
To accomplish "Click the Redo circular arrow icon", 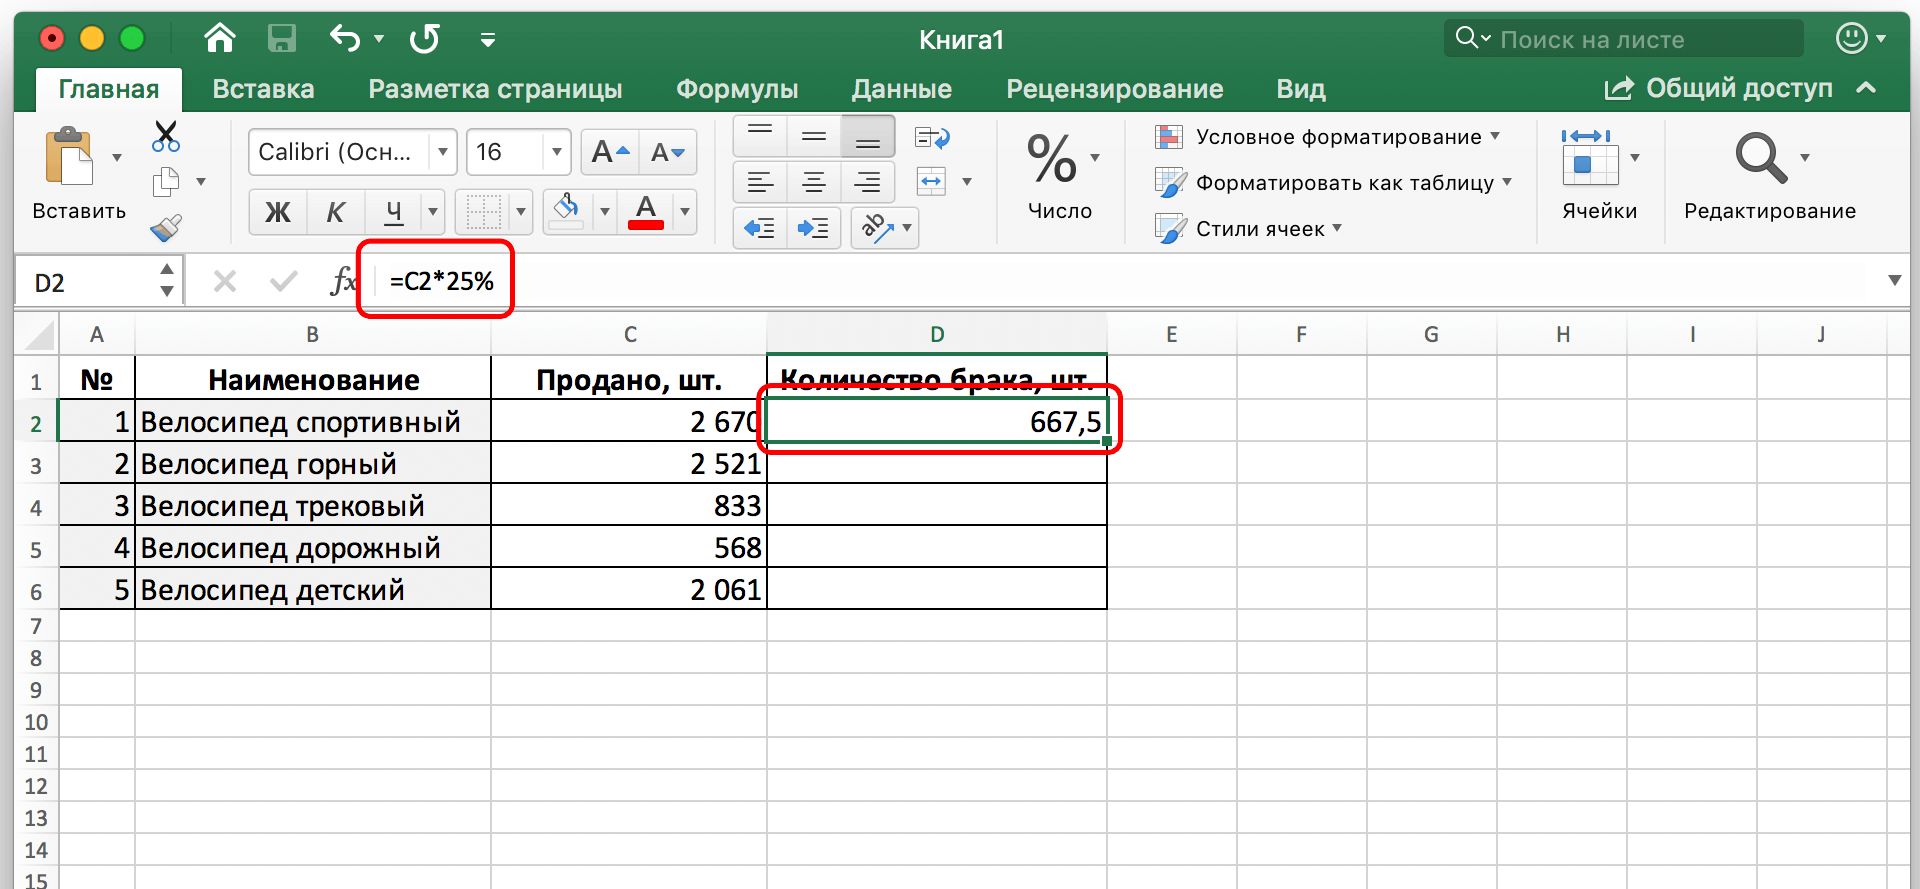I will (x=424, y=39).
